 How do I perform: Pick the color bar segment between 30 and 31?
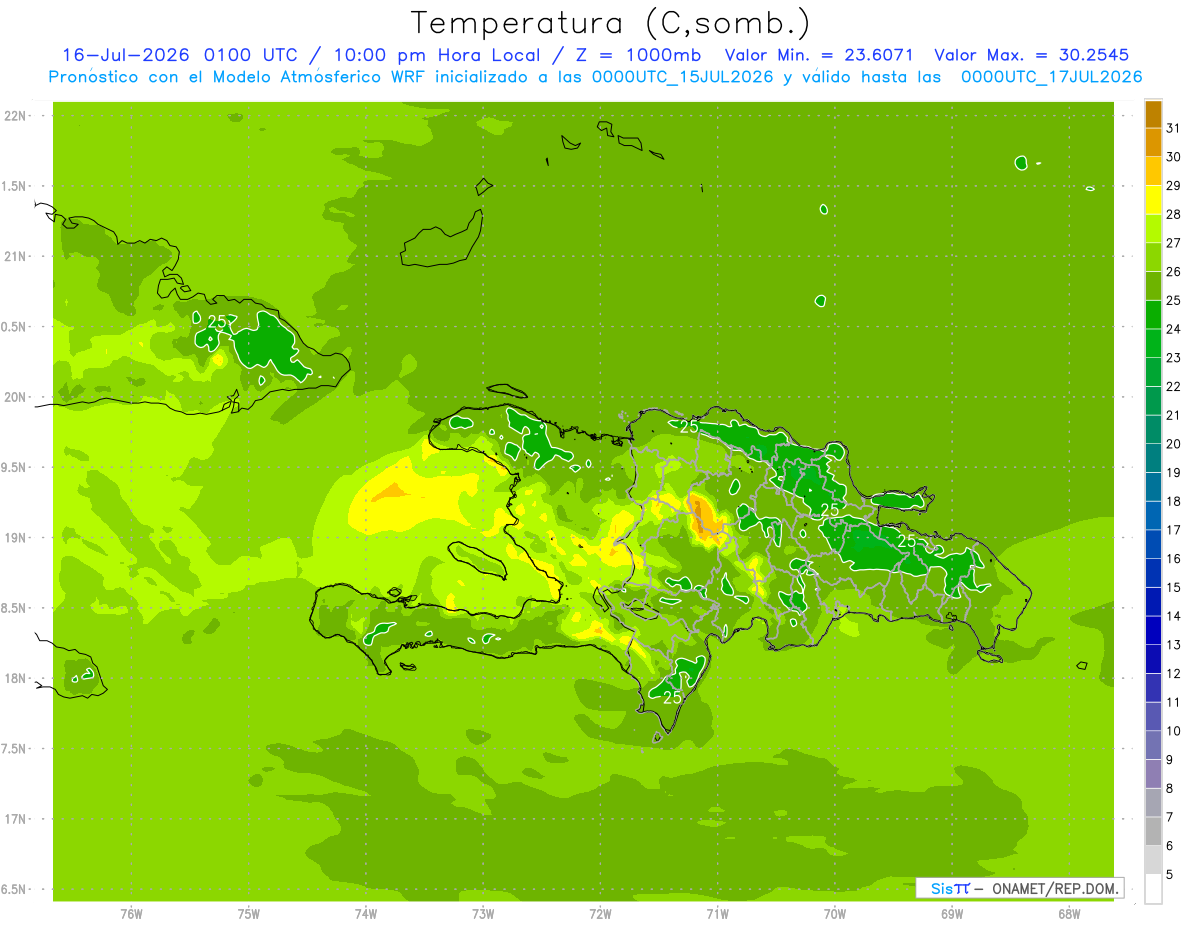(x=1153, y=142)
